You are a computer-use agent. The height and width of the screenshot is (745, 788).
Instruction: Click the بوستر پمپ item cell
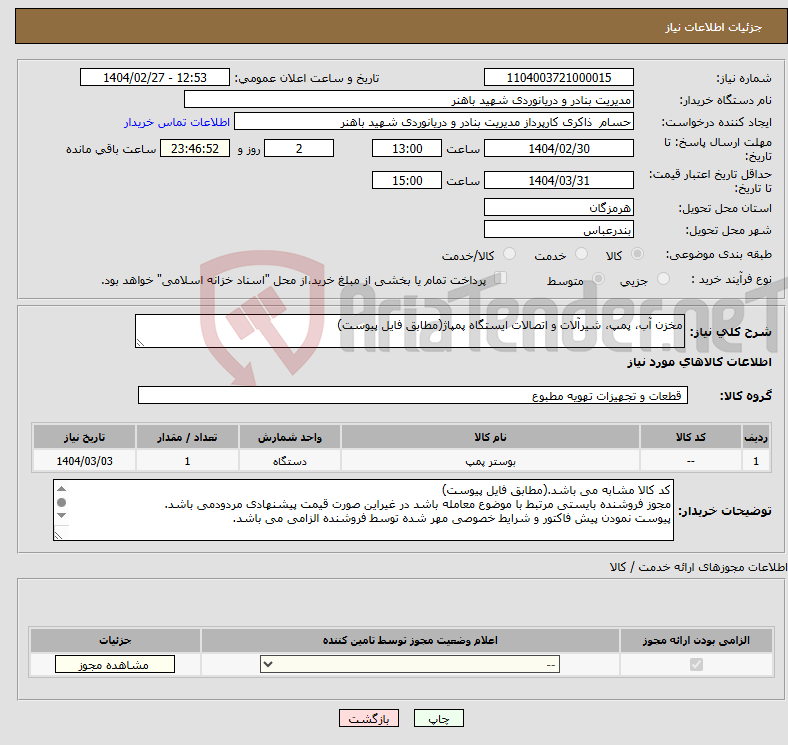click(x=490, y=460)
